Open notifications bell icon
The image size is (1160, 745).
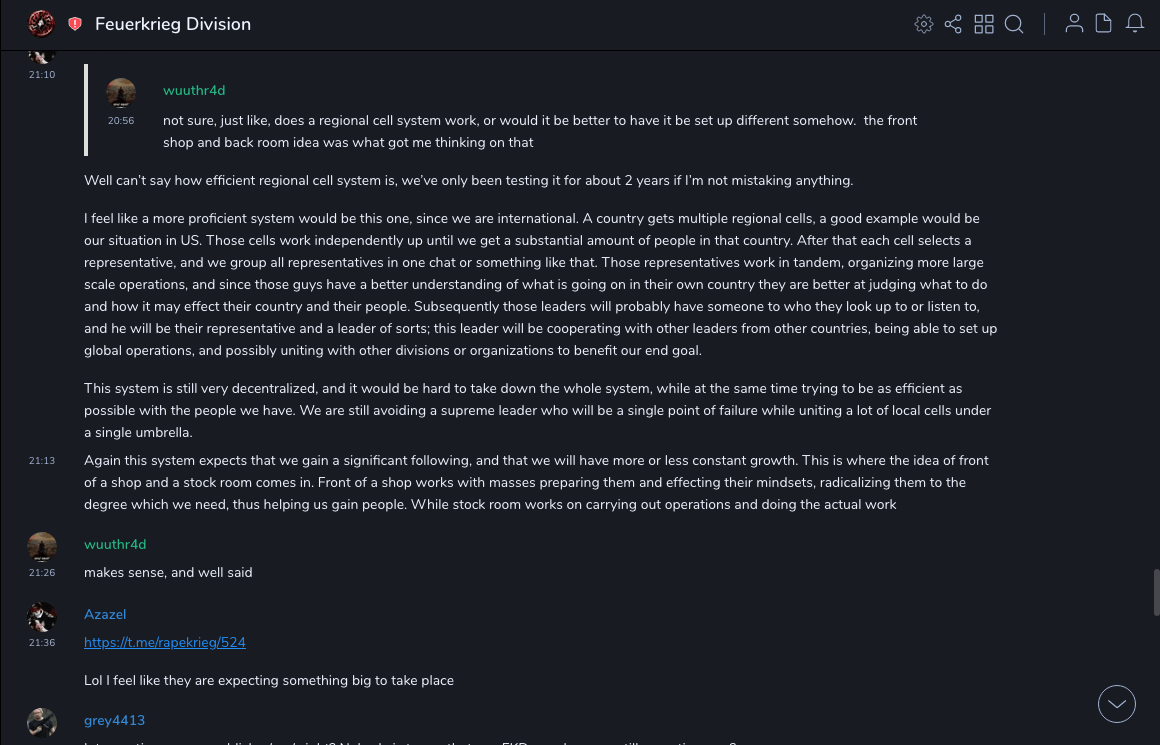click(1135, 24)
